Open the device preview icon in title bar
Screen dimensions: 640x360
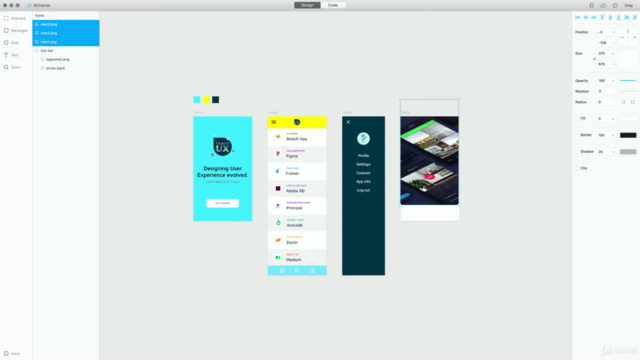[x=591, y=5]
